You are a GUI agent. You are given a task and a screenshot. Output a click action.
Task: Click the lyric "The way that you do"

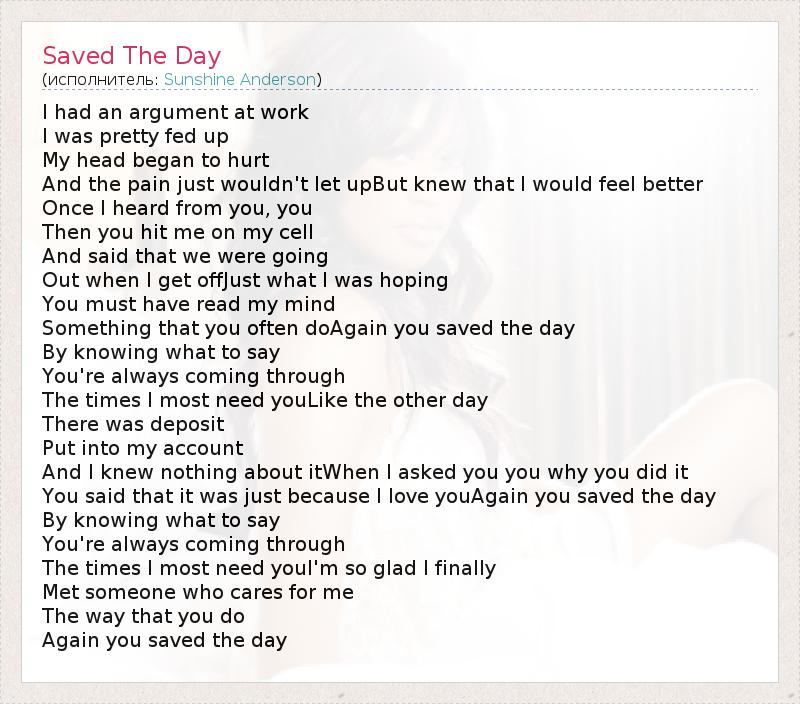coord(143,616)
